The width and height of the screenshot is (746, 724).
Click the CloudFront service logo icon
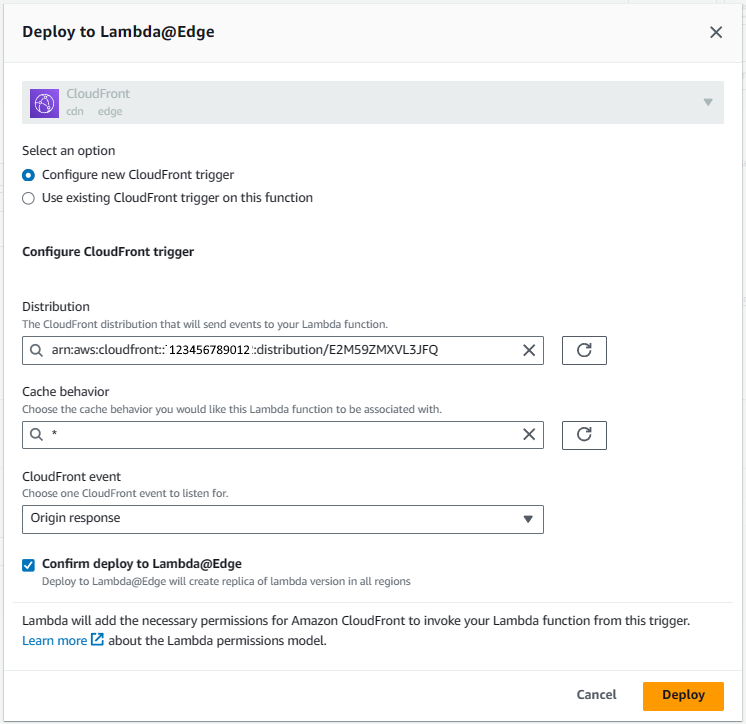coord(44,103)
